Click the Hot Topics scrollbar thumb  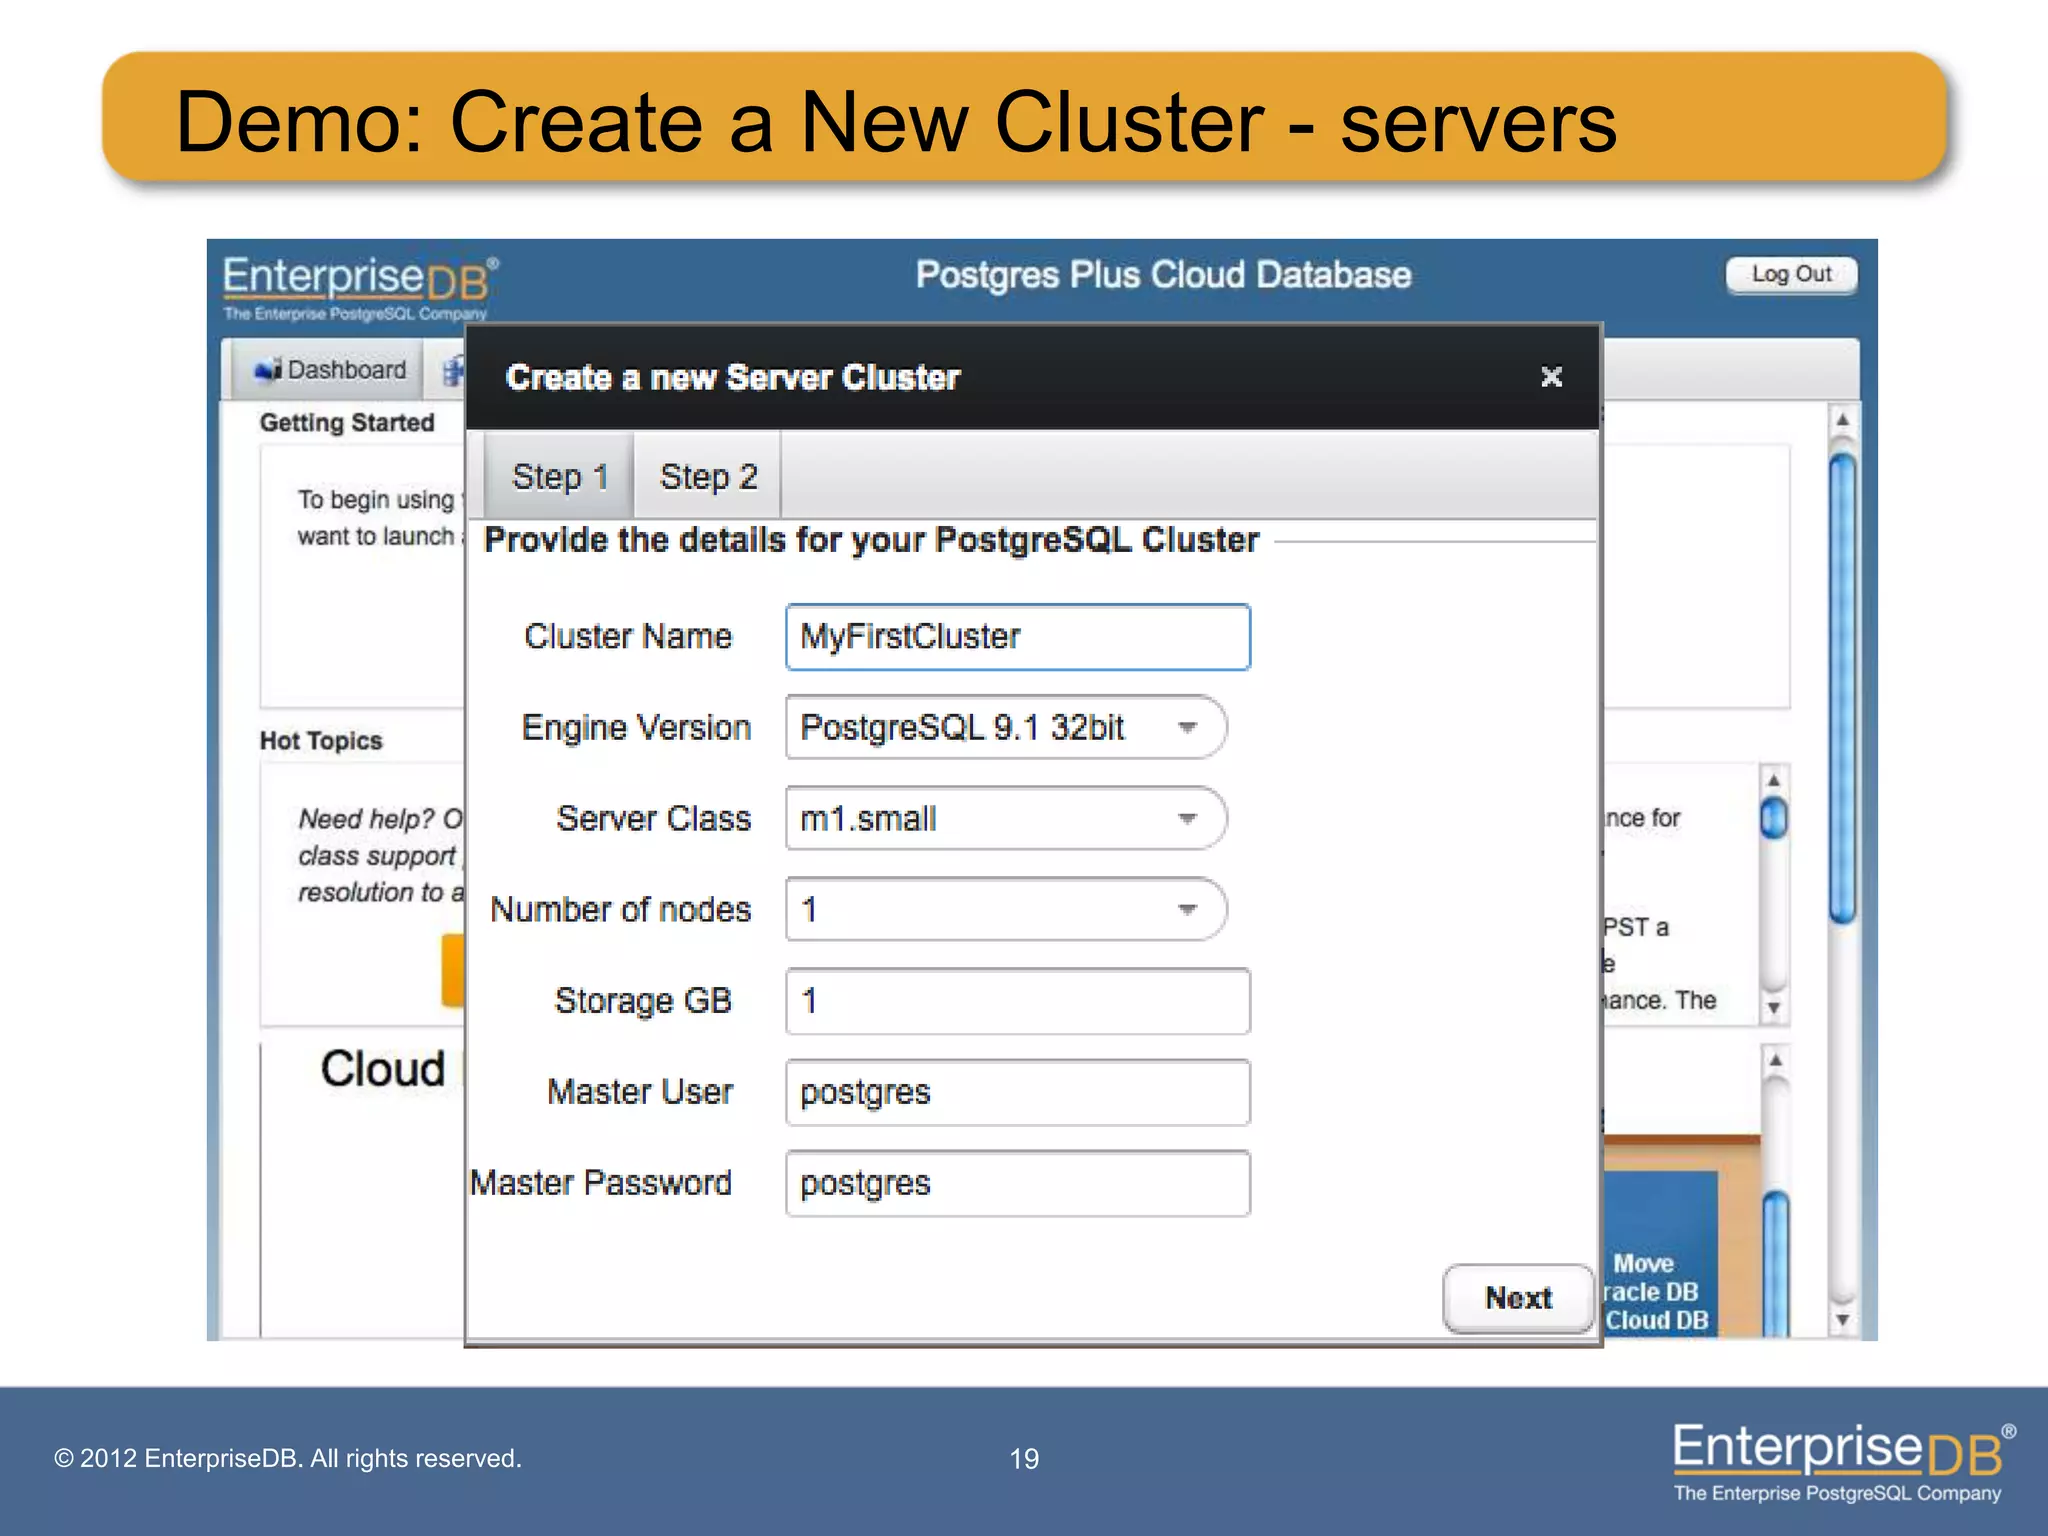coord(1773,818)
